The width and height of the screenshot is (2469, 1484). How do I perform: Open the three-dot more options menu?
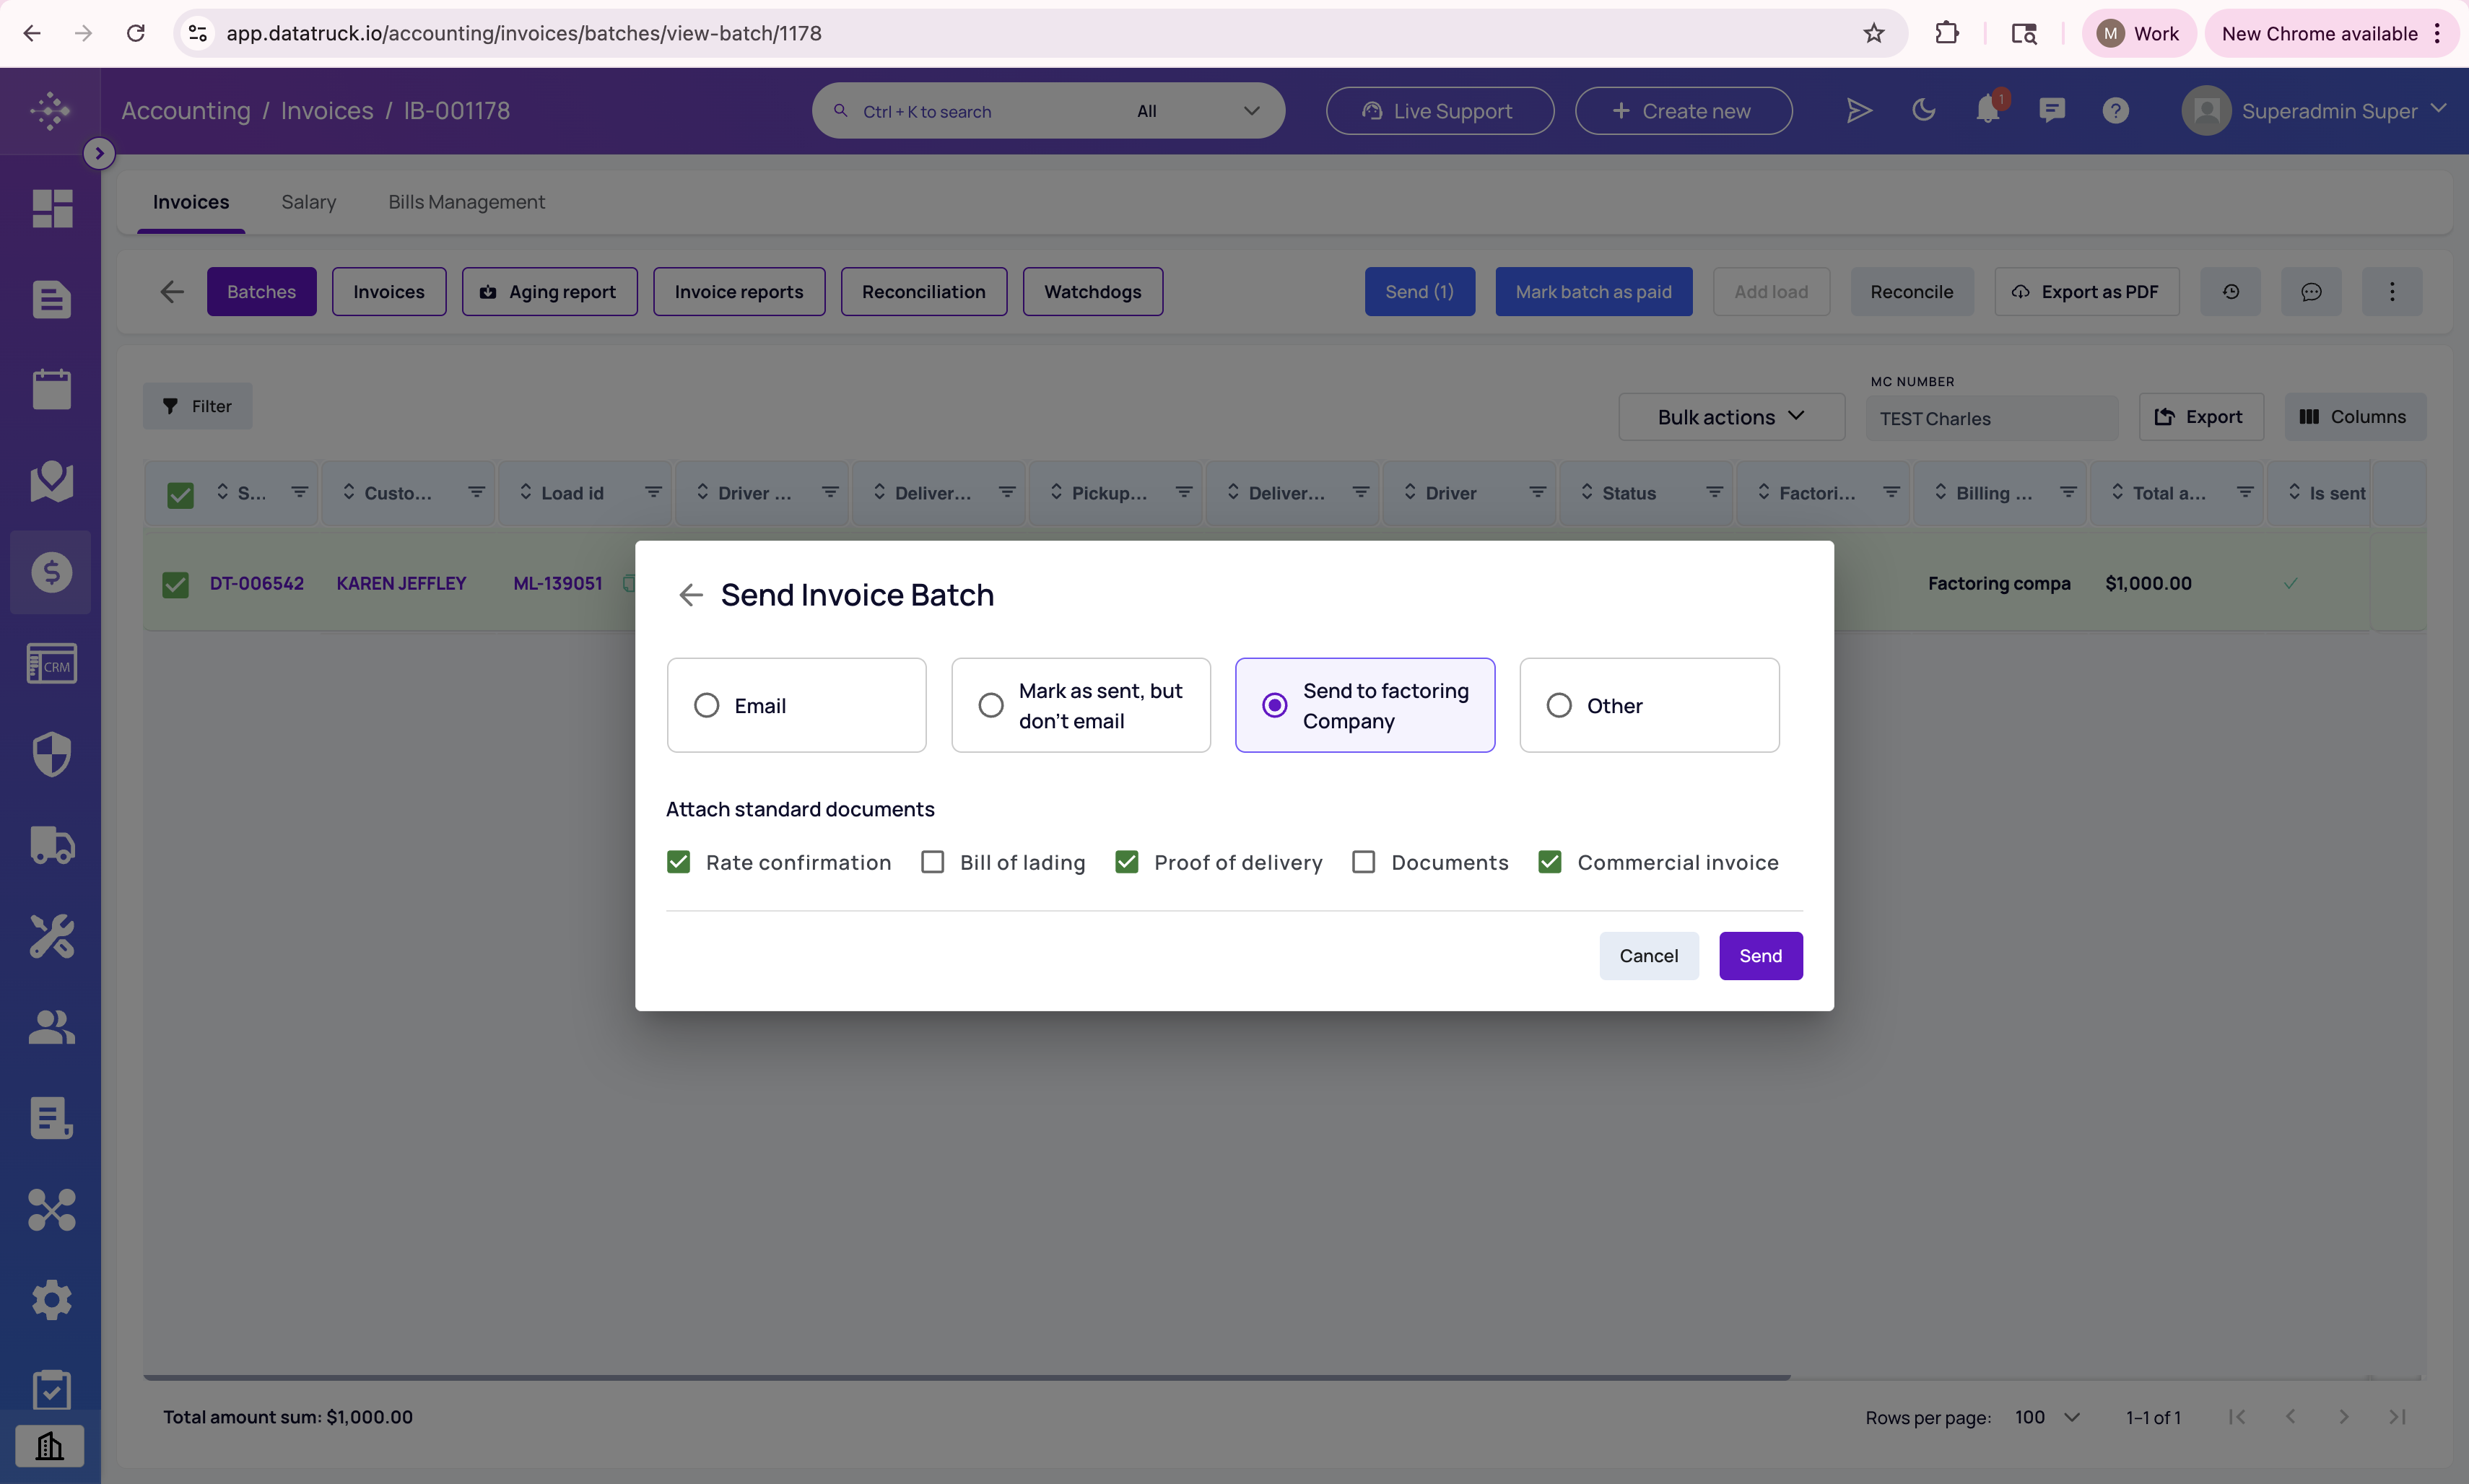click(x=2392, y=291)
